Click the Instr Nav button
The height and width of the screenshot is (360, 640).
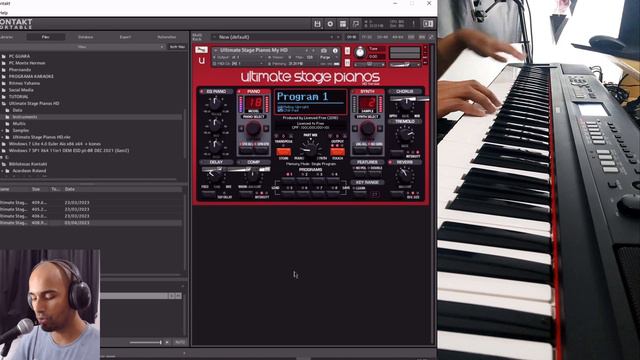click(177, 47)
